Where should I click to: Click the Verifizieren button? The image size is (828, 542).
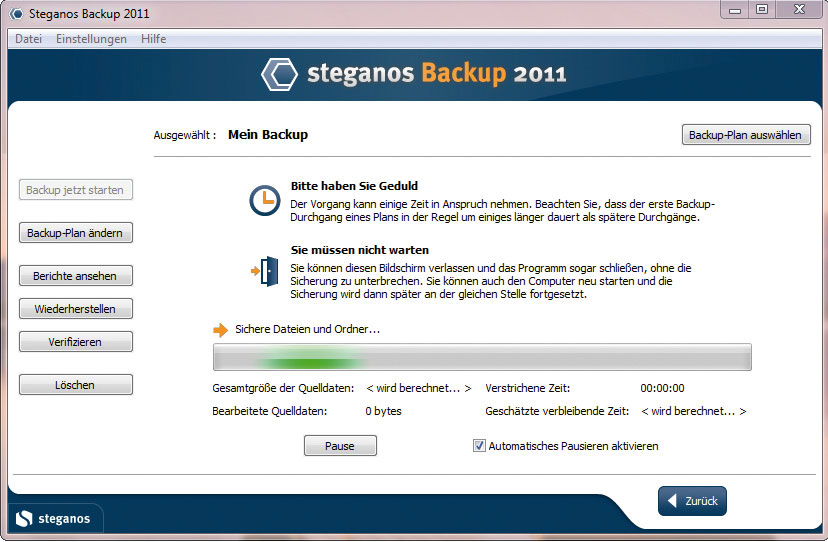(76, 342)
